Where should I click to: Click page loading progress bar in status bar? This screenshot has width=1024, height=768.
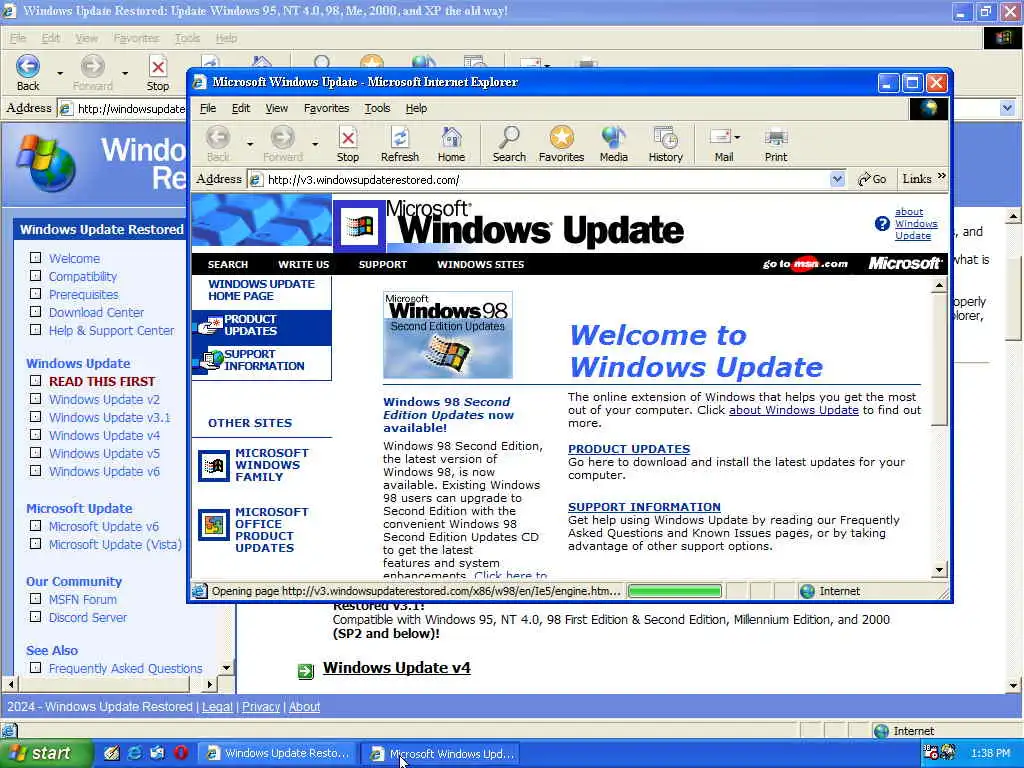pos(675,591)
